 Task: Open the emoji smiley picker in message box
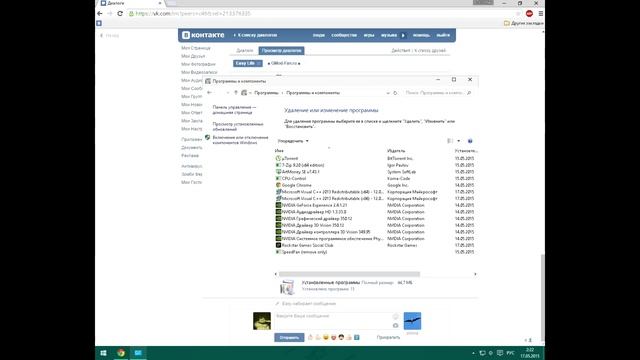tap(396, 316)
